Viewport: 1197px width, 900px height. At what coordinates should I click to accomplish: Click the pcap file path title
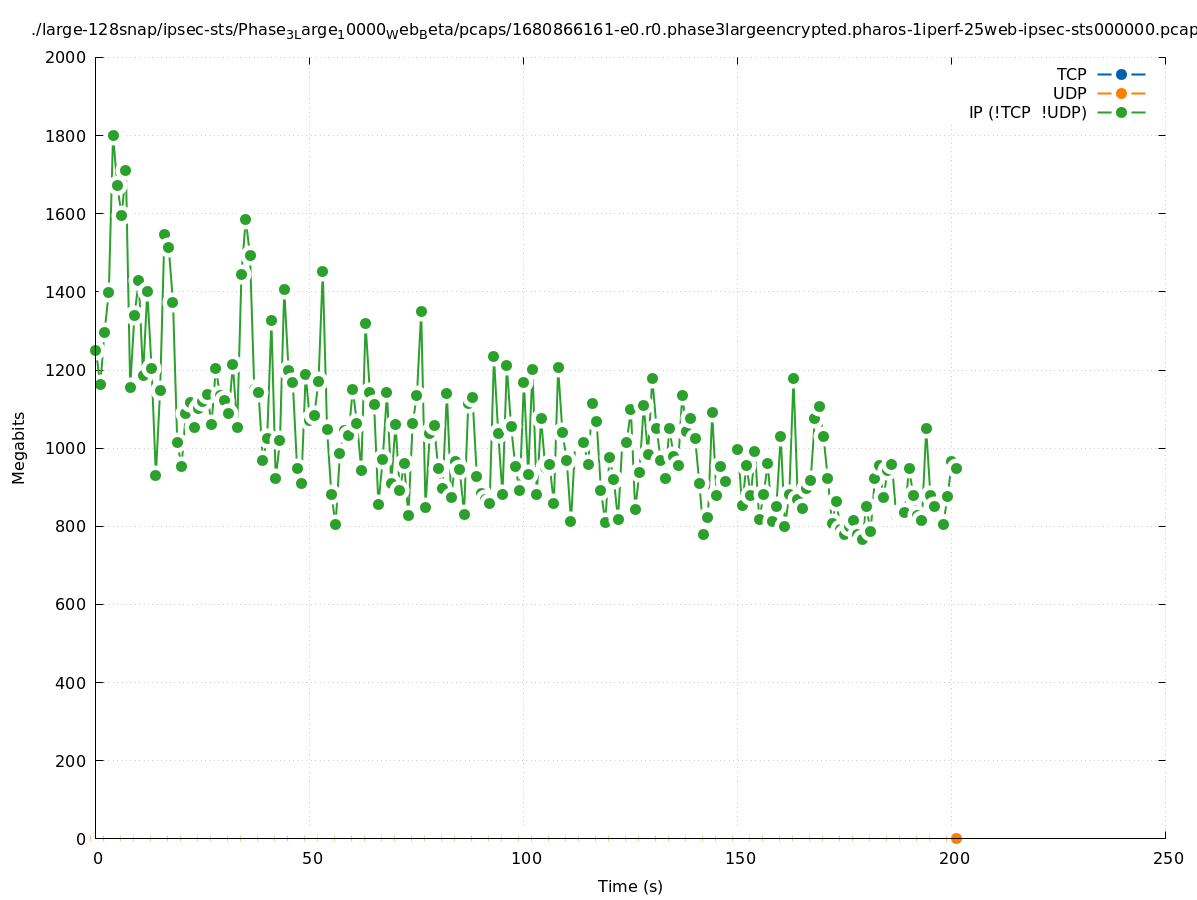pos(613,30)
